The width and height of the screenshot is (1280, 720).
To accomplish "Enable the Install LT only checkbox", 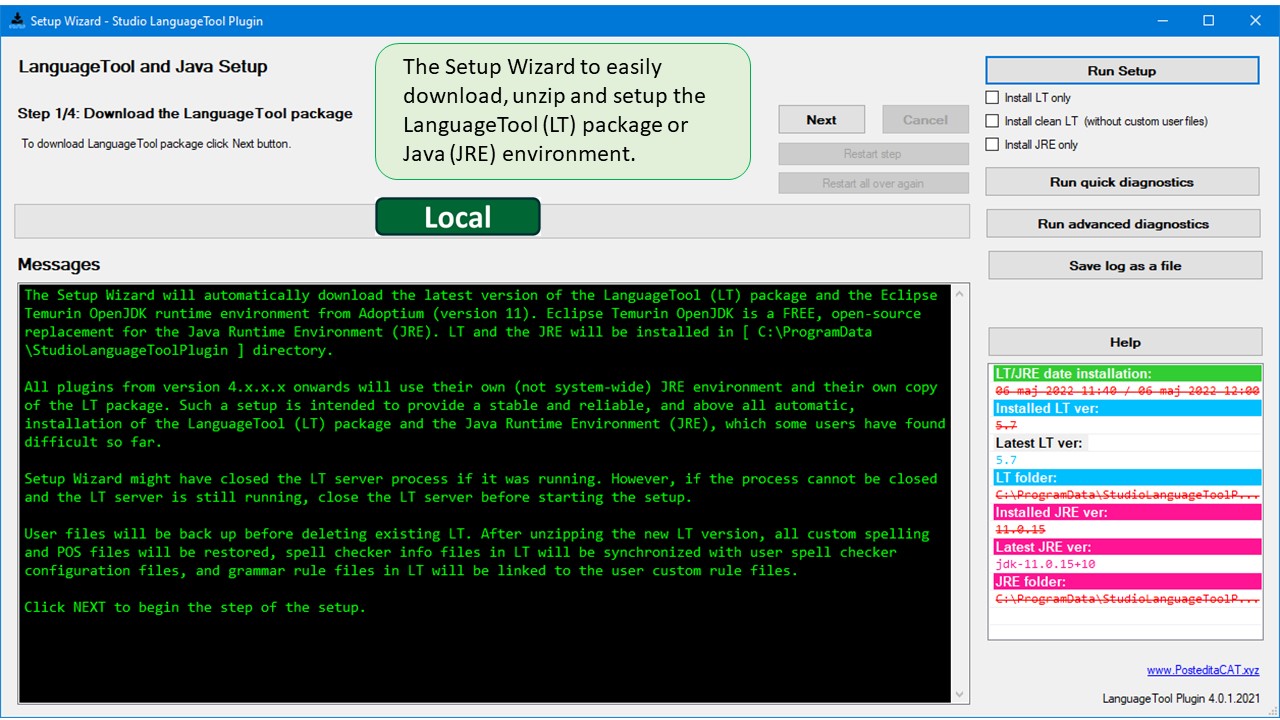I will [993, 98].
